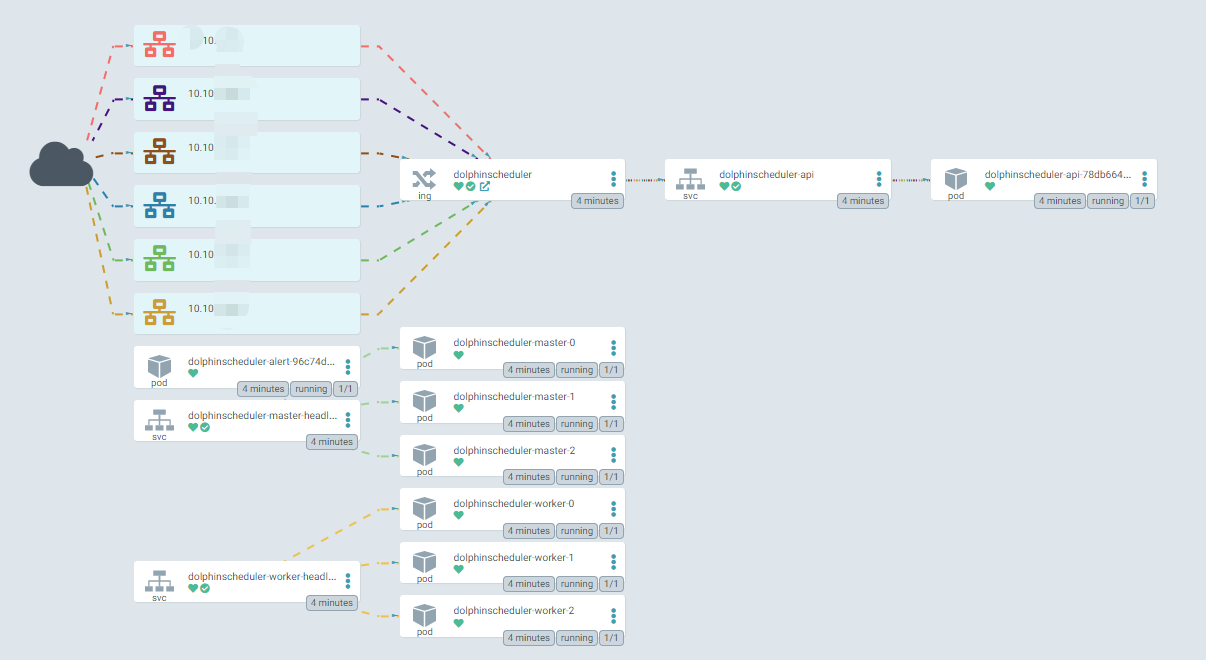Select the blue network node icon

(x=159, y=205)
